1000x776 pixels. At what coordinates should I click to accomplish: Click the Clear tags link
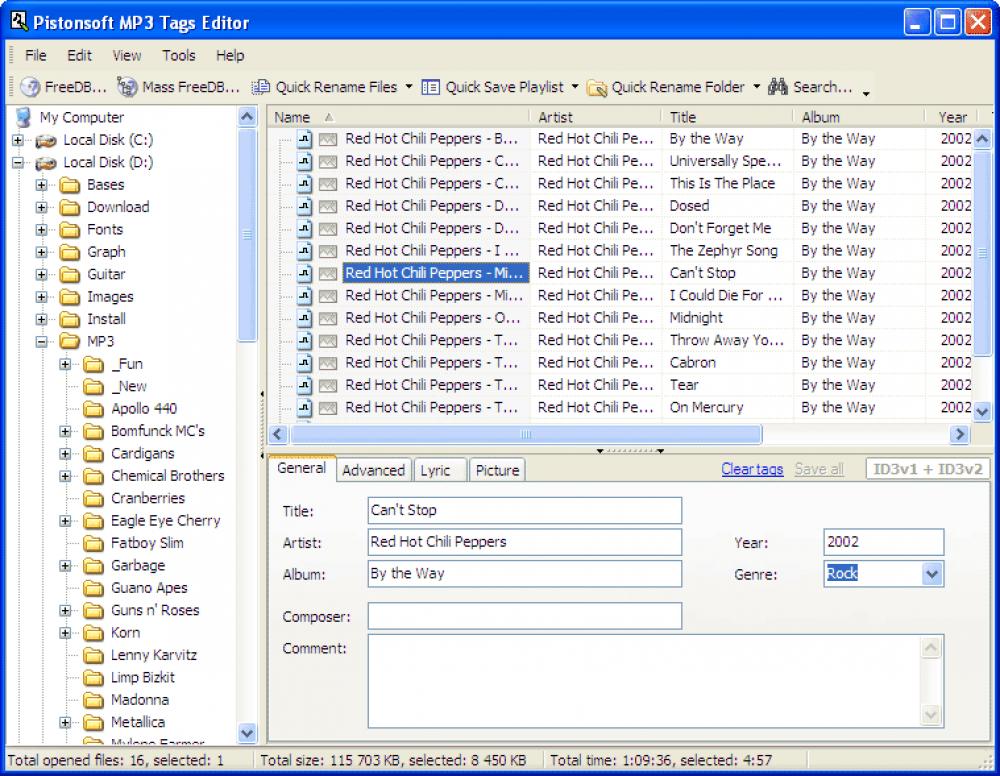pyautogui.click(x=751, y=468)
